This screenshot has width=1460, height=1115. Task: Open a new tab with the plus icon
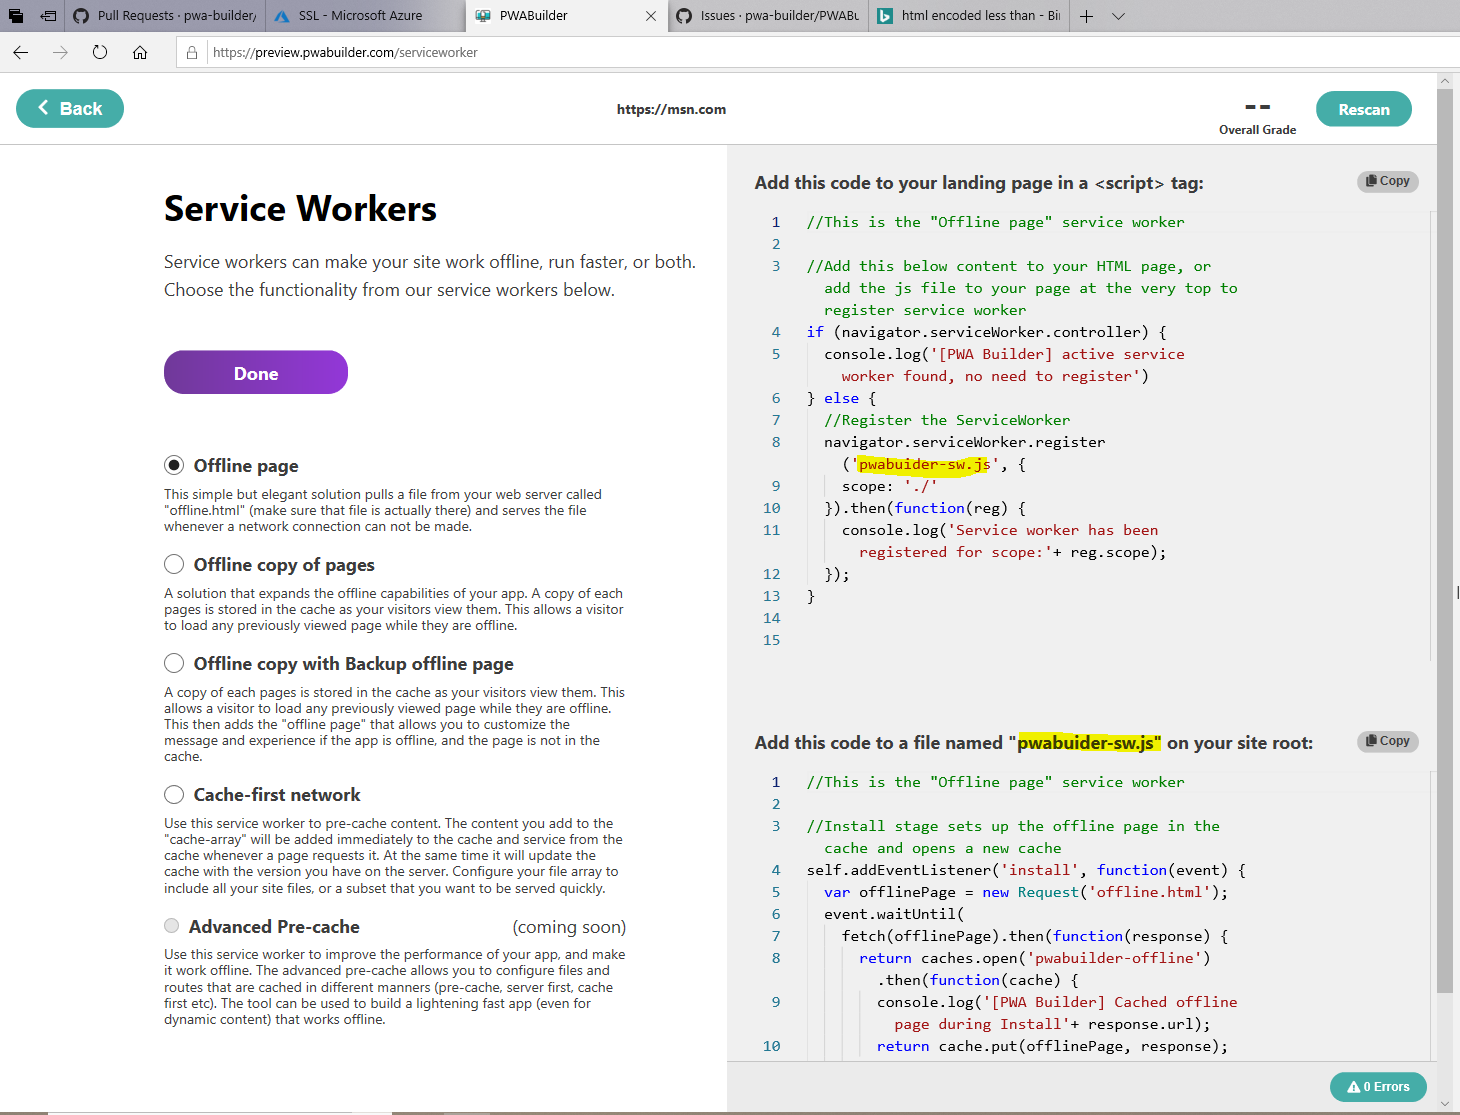pos(1087,16)
